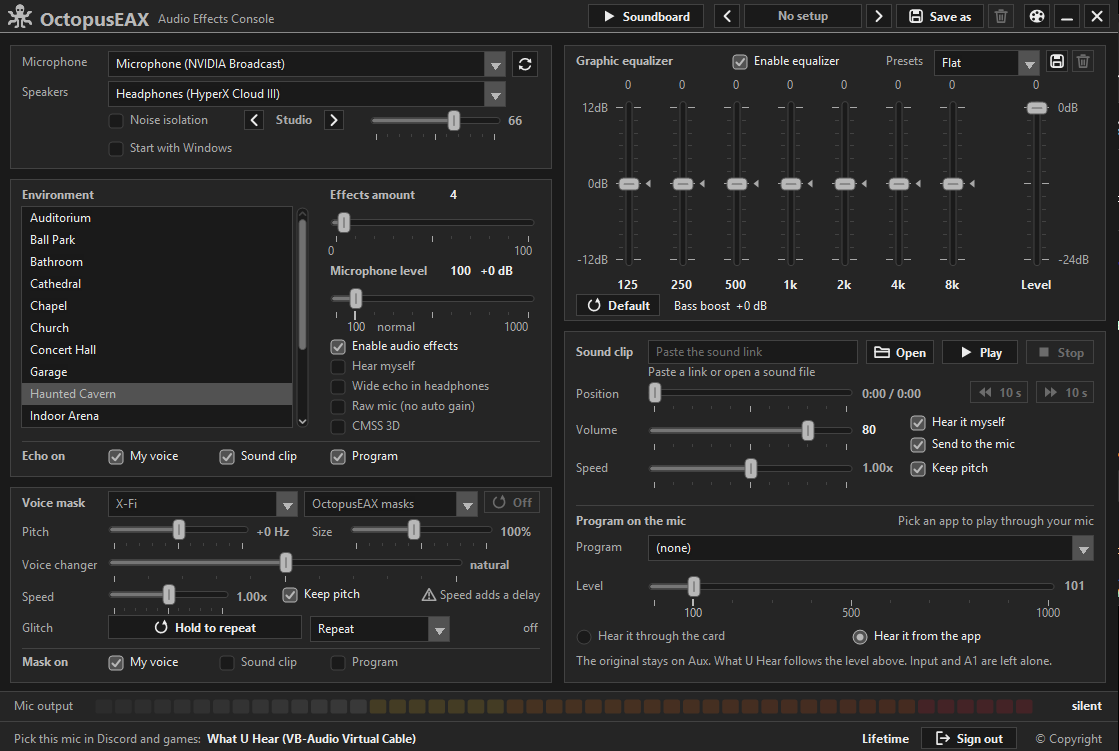Select the Auditorium environment

157,218
